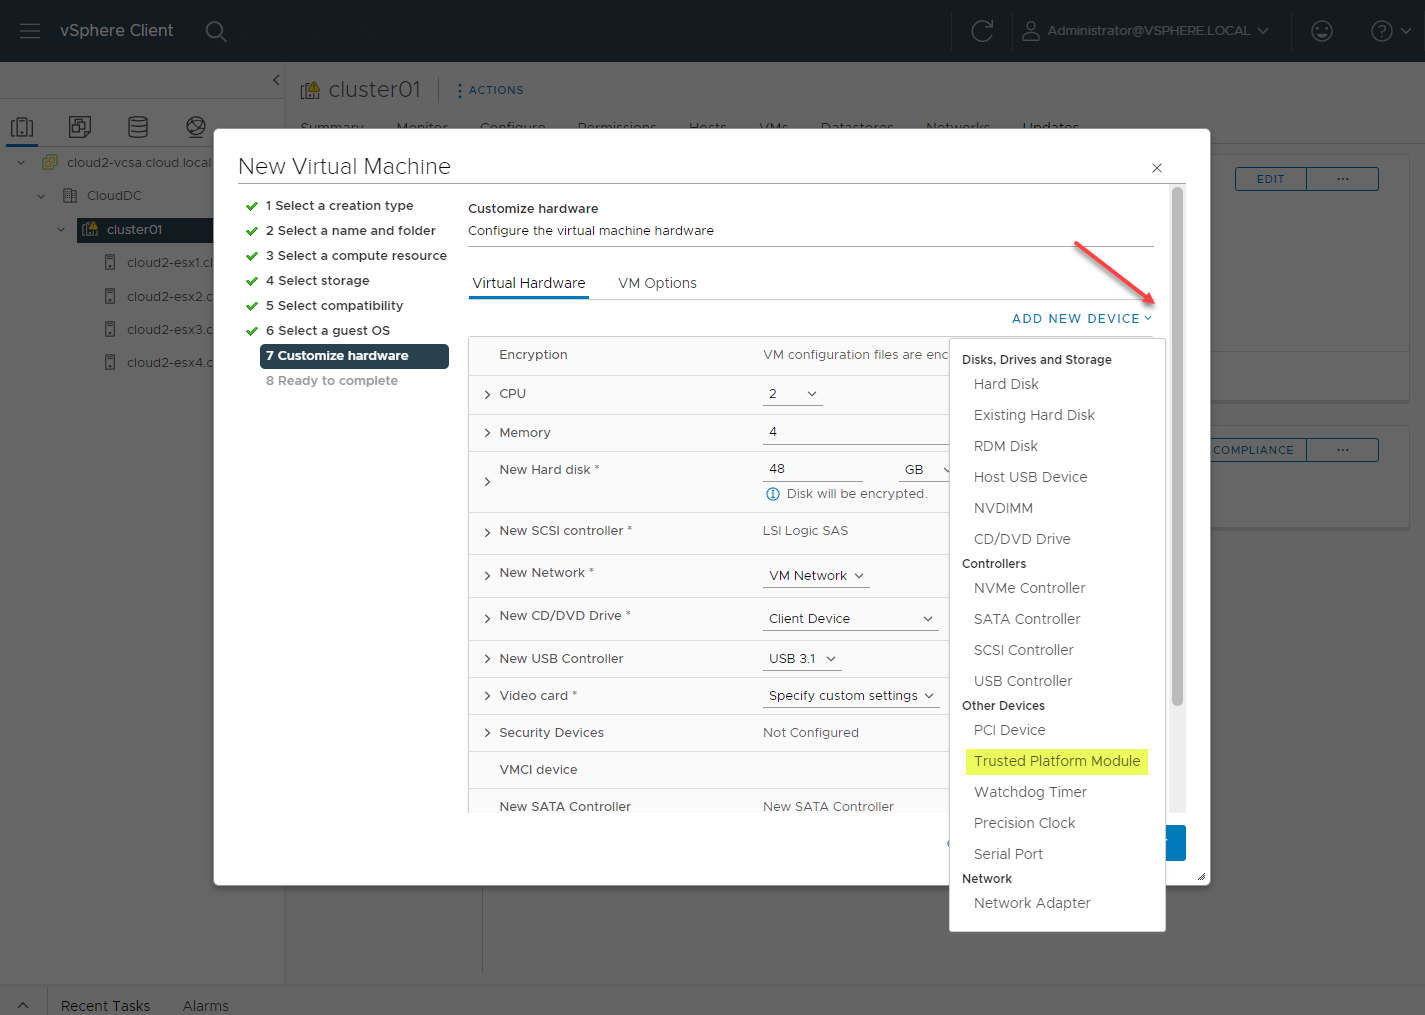Add an NVMe Controller device
Viewport: 1425px width, 1015px height.
[1029, 588]
